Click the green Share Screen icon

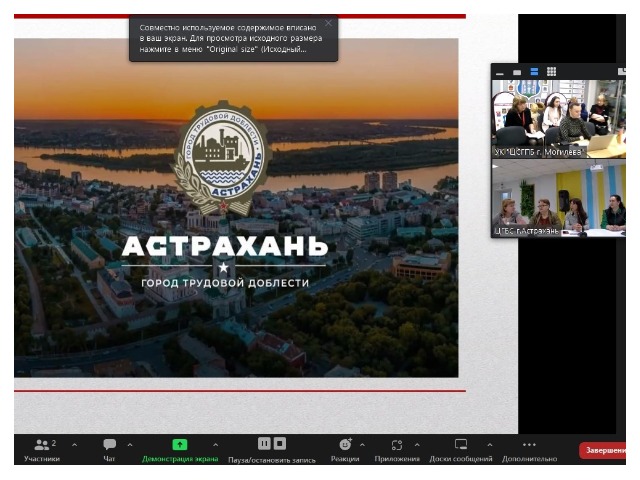[180, 444]
